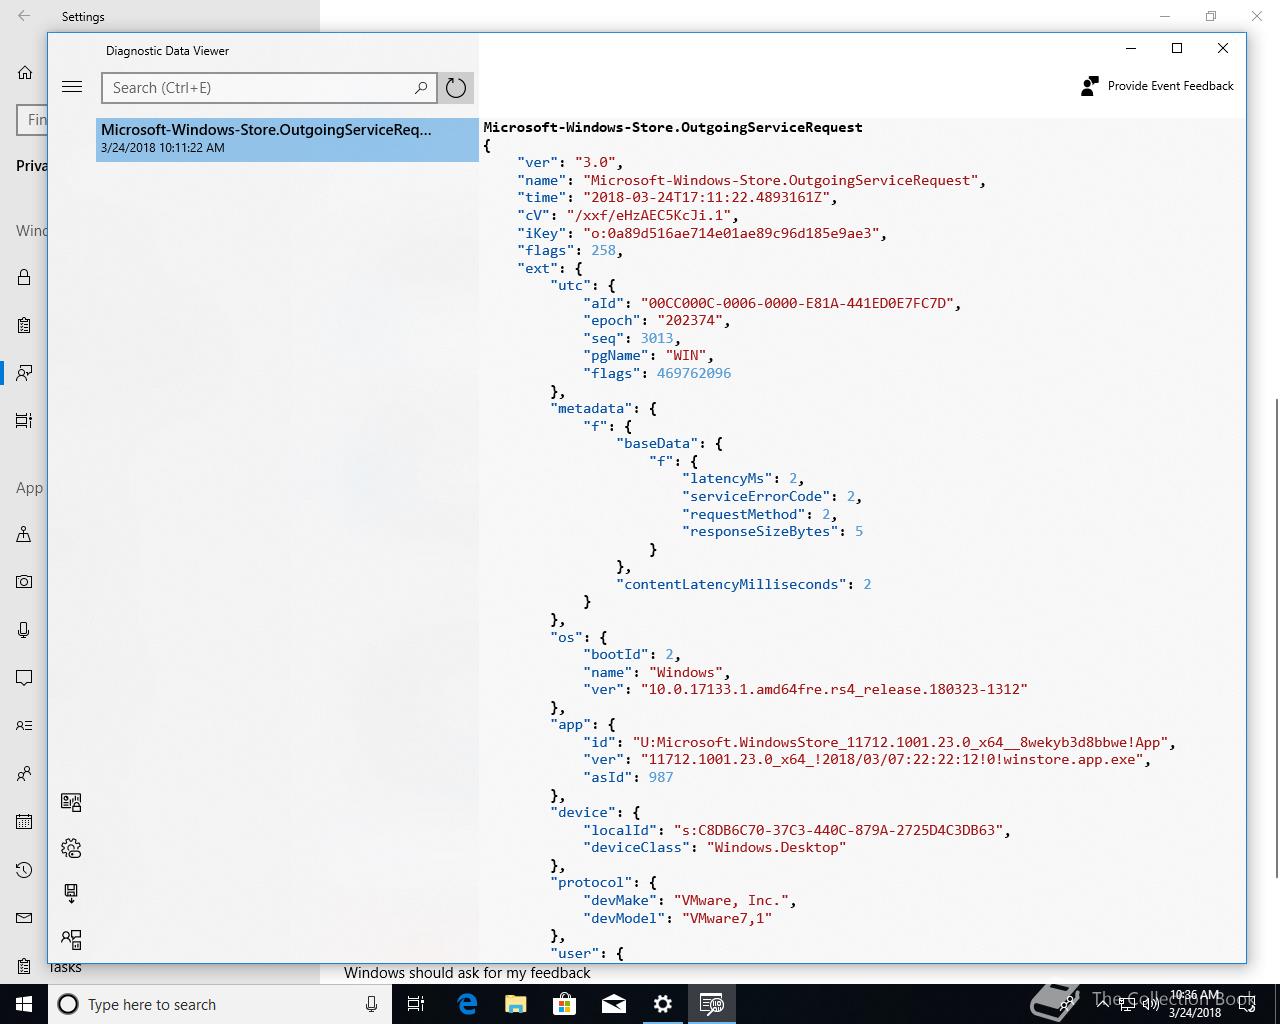This screenshot has width=1280, height=1024.
Task: Open Settings Home via house icon
Action: [24, 72]
